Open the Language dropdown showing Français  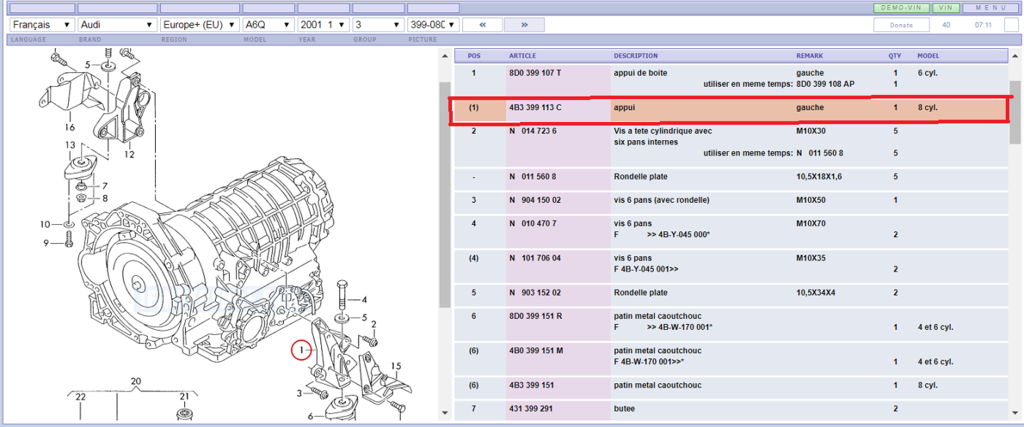click(40, 24)
